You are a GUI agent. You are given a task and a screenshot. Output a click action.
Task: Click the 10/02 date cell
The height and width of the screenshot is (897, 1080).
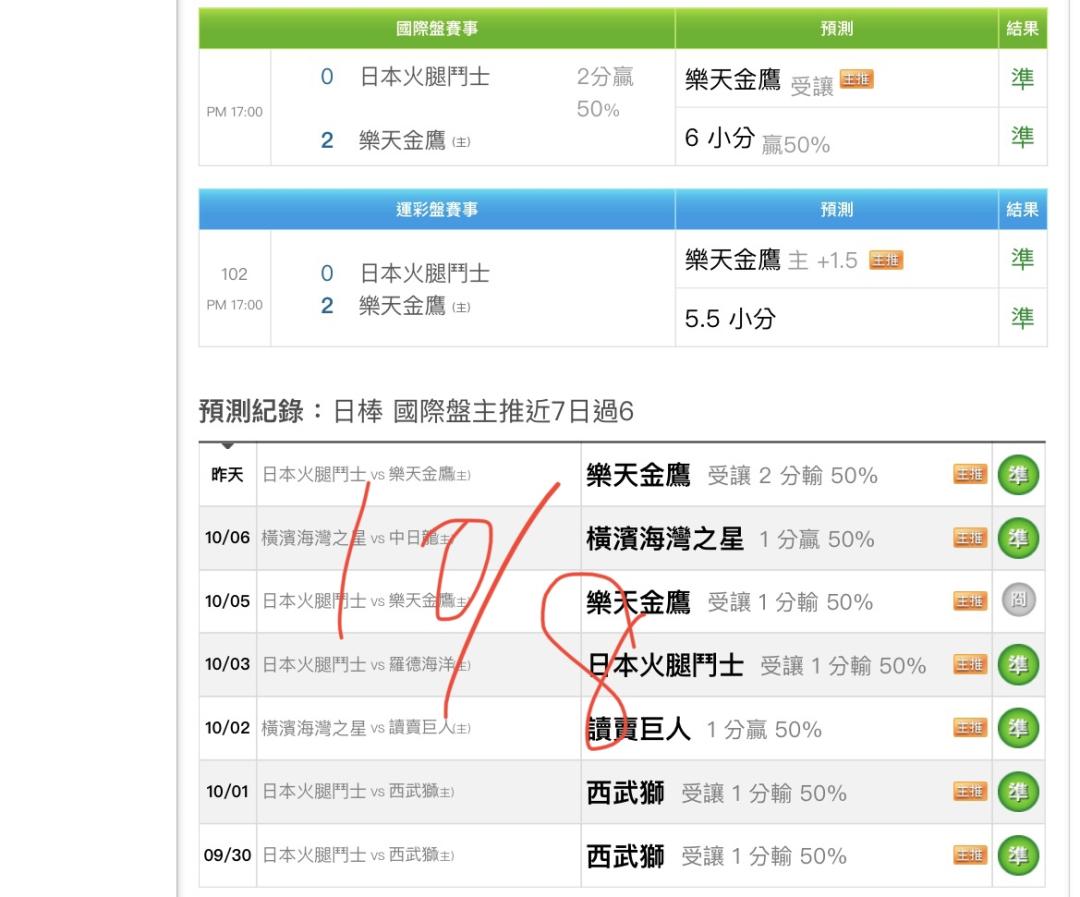click(227, 728)
